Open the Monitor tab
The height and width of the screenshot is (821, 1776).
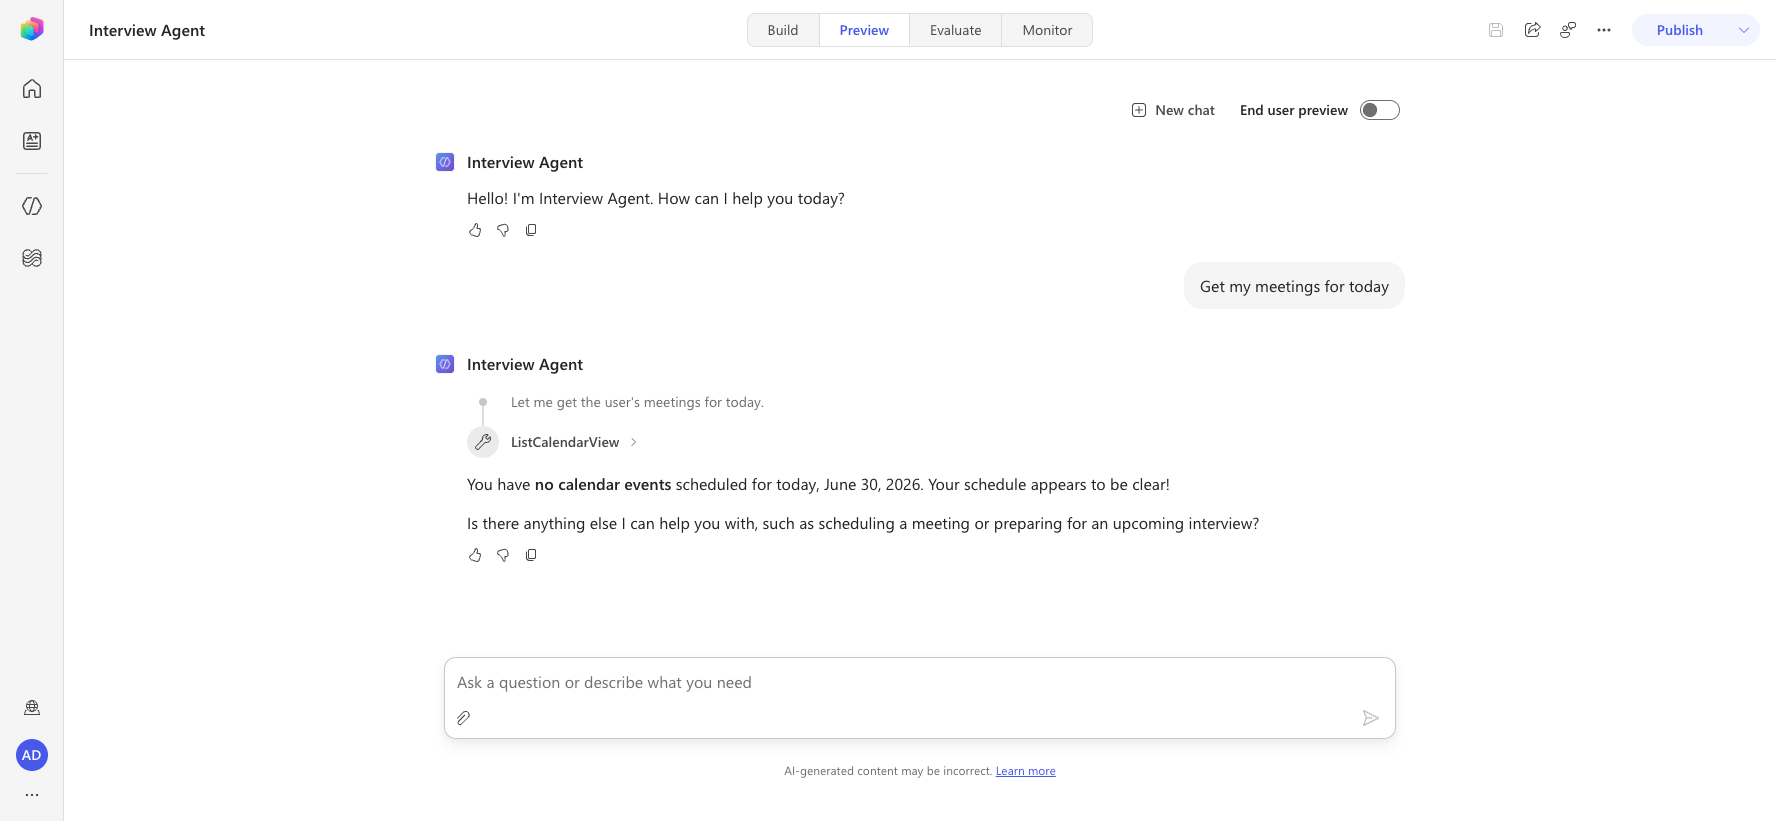[1047, 30]
